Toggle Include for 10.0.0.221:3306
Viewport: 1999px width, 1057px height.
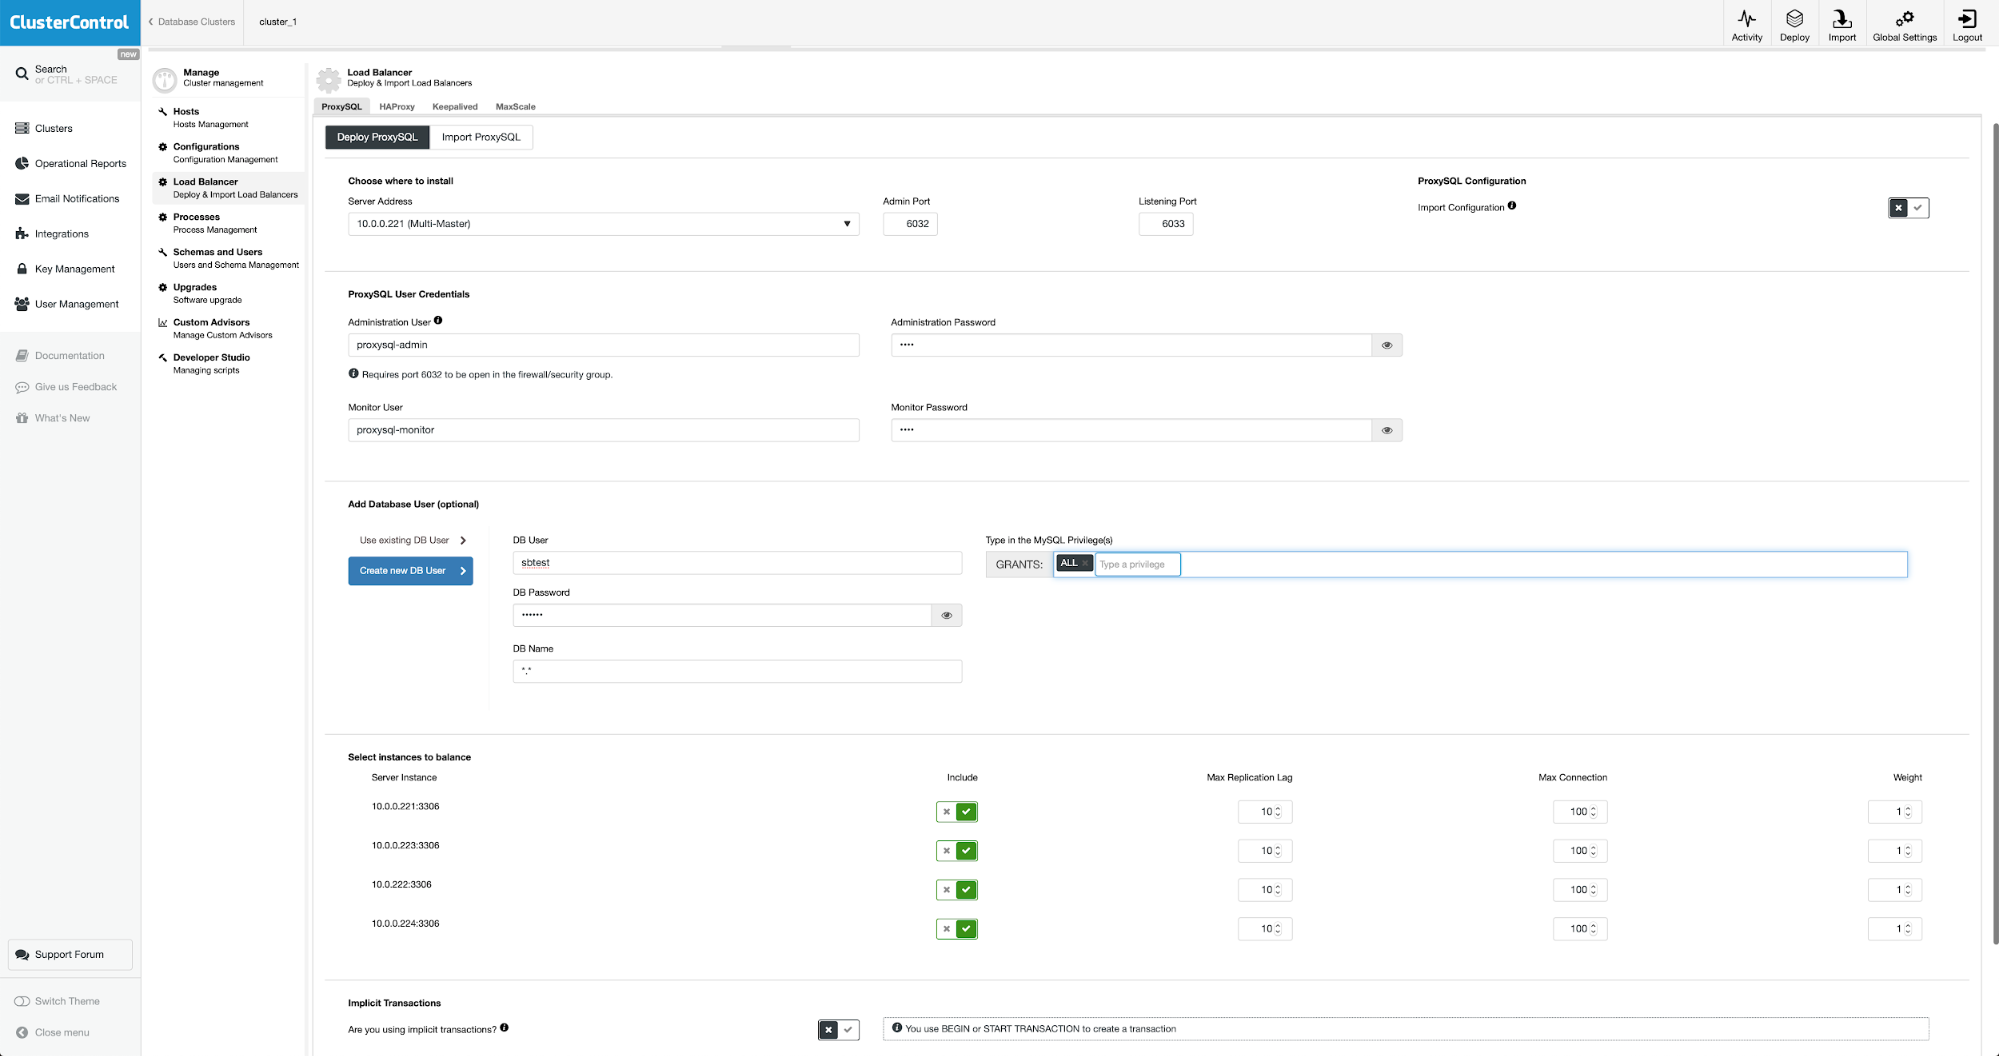(957, 812)
